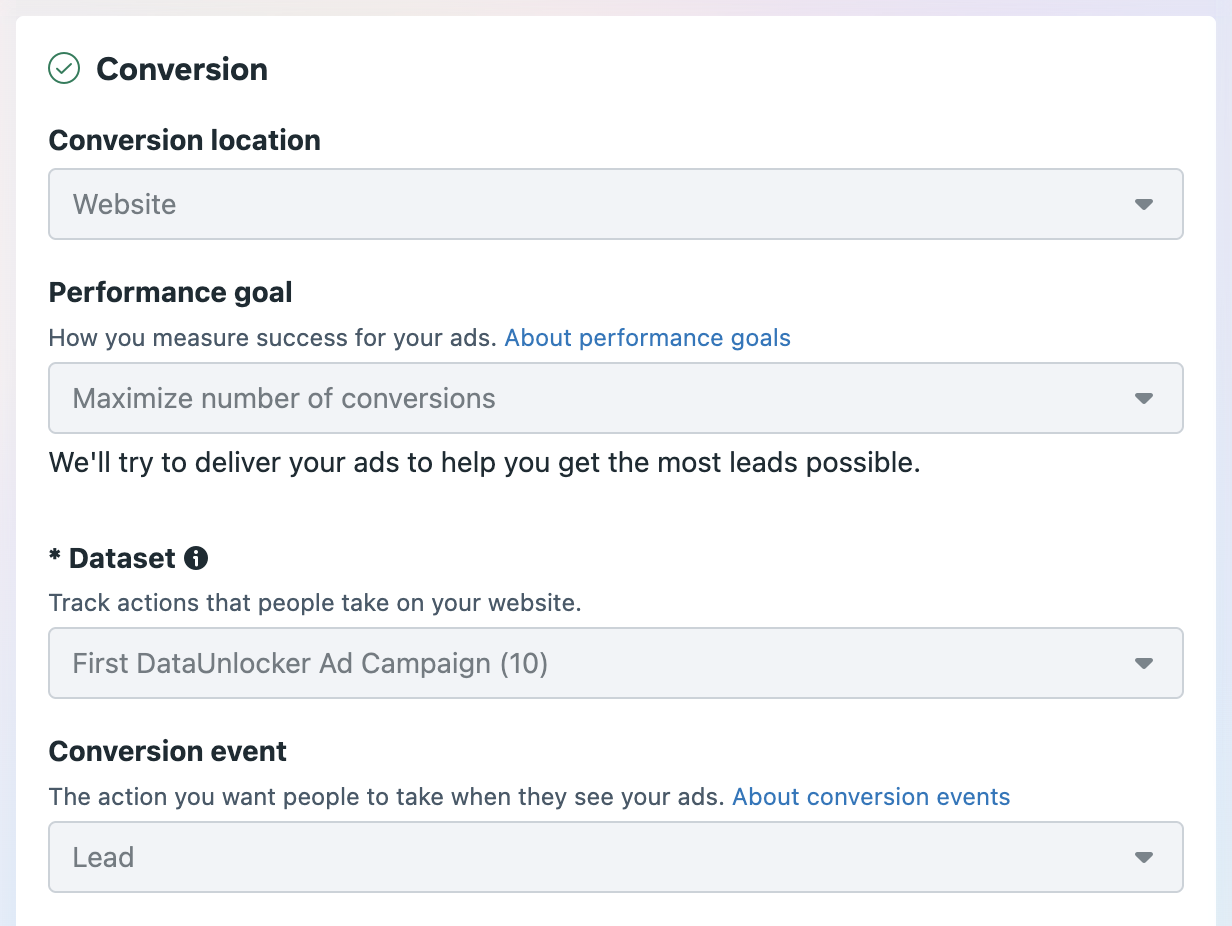Viewport: 1232px width, 926px height.
Task: Open the First DataUnlocker Ad Campaign dropdown
Action: pos(600,663)
